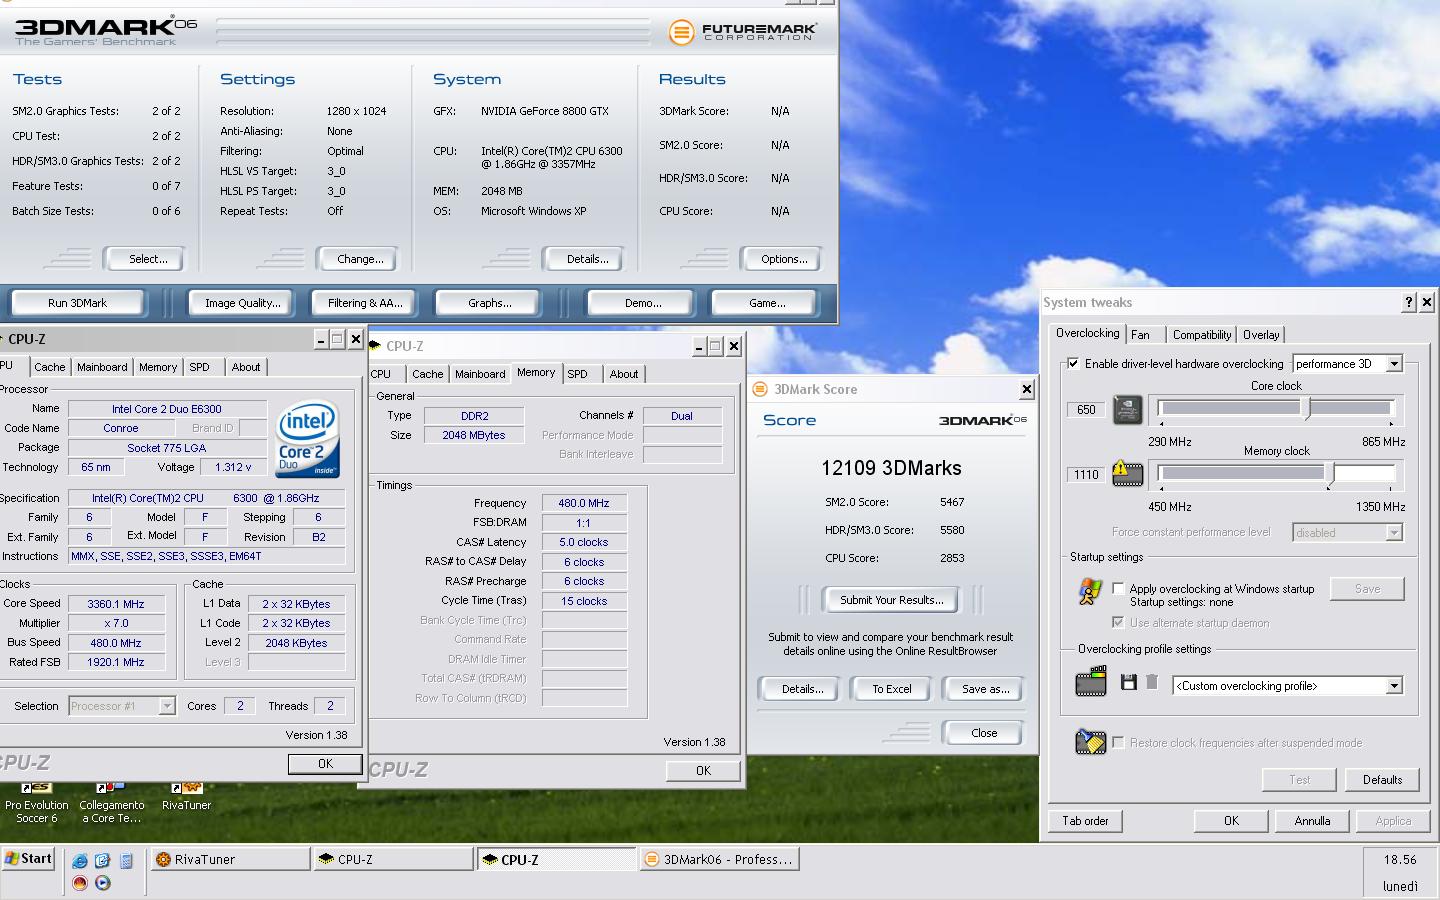Click the Filtering & AA button
Screen dimensions: 1440x900
click(365, 303)
